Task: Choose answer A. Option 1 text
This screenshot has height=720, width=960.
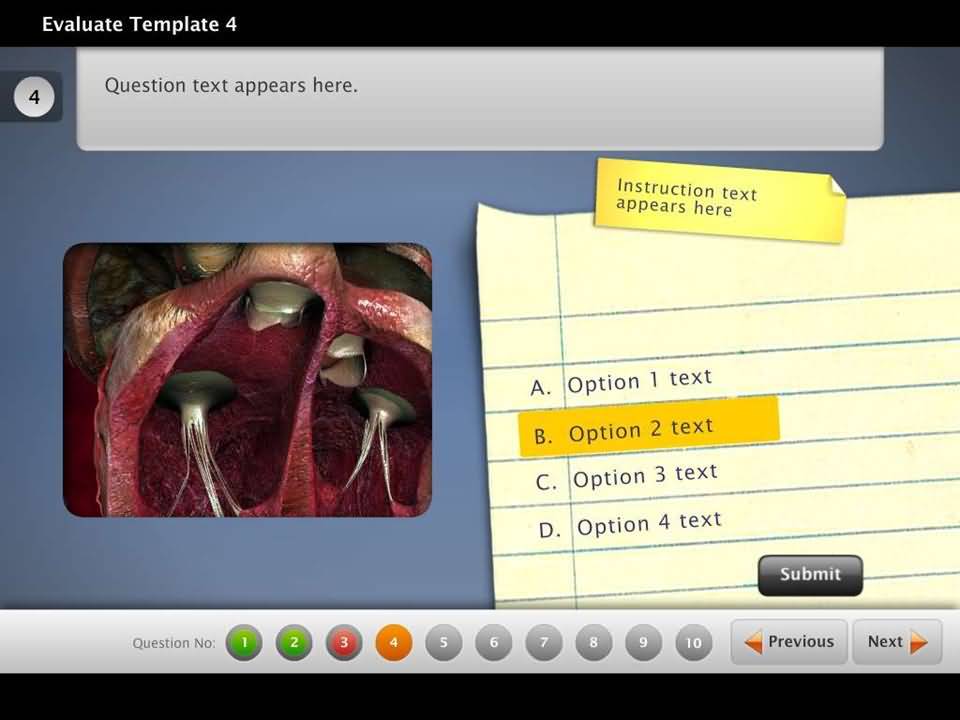Action: 622,383
